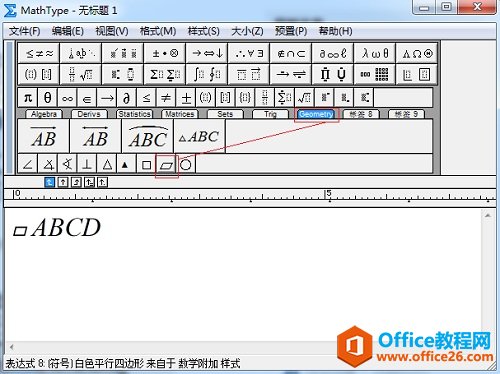Open the relational symbols palette (≤≠≈)
This screenshot has width=500, height=374.
[x=39, y=53]
